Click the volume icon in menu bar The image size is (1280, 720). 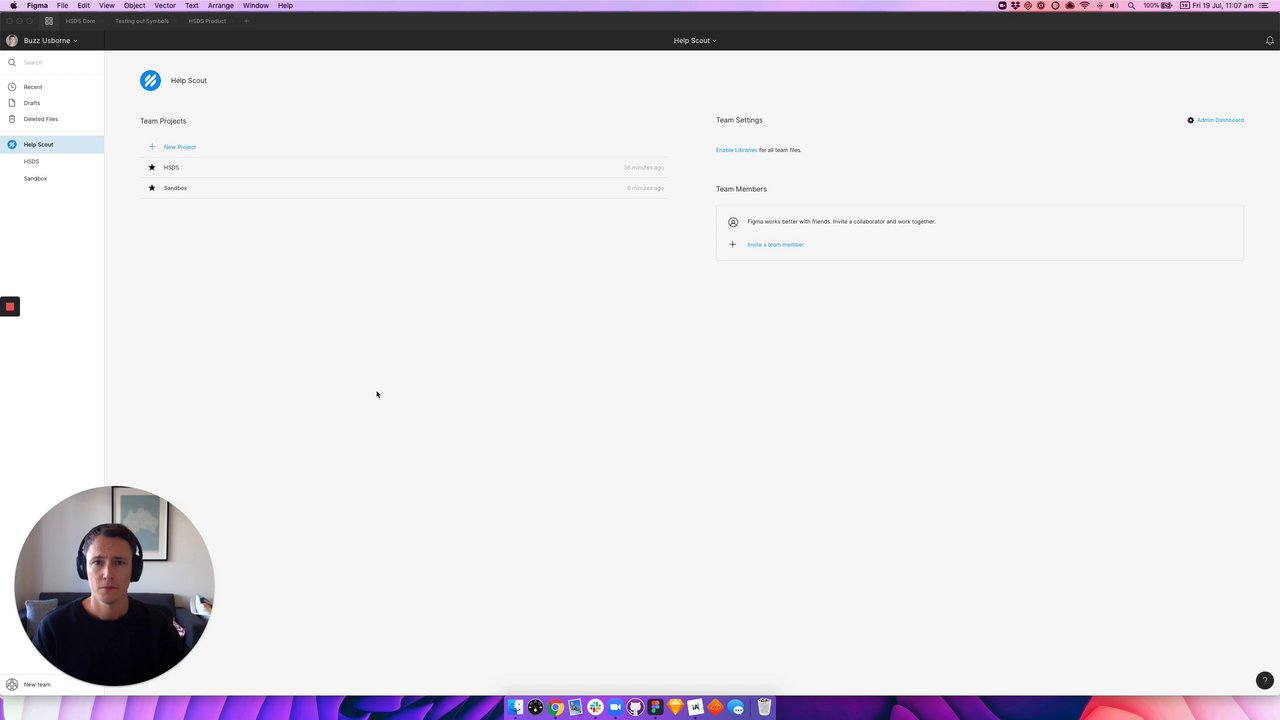tap(1114, 5)
